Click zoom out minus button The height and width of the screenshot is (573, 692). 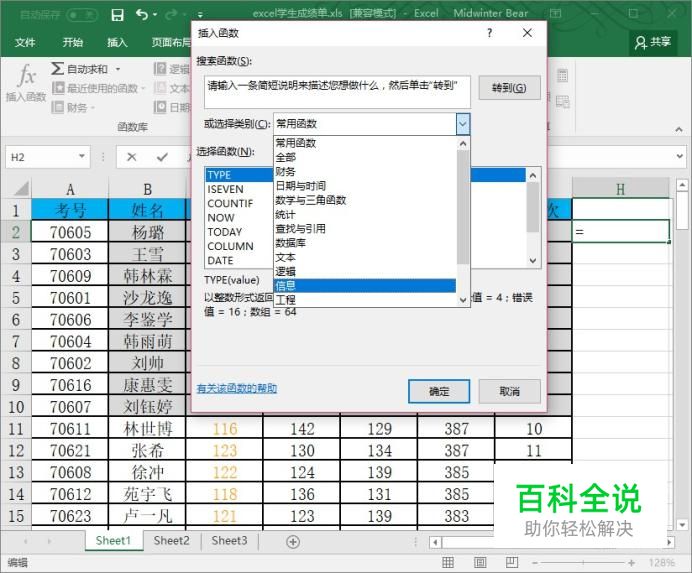(535, 563)
